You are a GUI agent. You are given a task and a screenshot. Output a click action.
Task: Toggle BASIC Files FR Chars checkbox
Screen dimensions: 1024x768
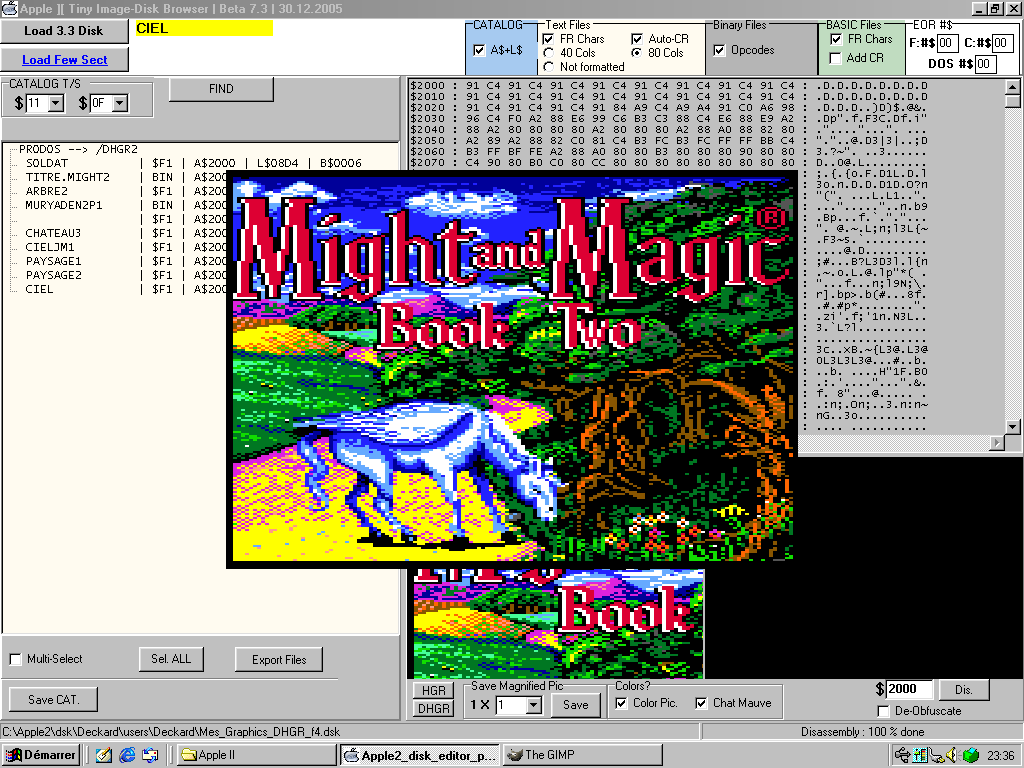point(836,39)
